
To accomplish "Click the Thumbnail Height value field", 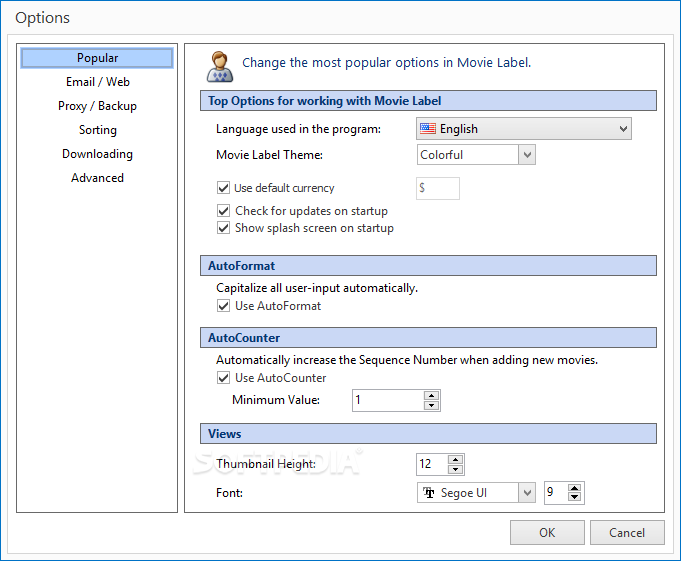I will click(432, 464).
